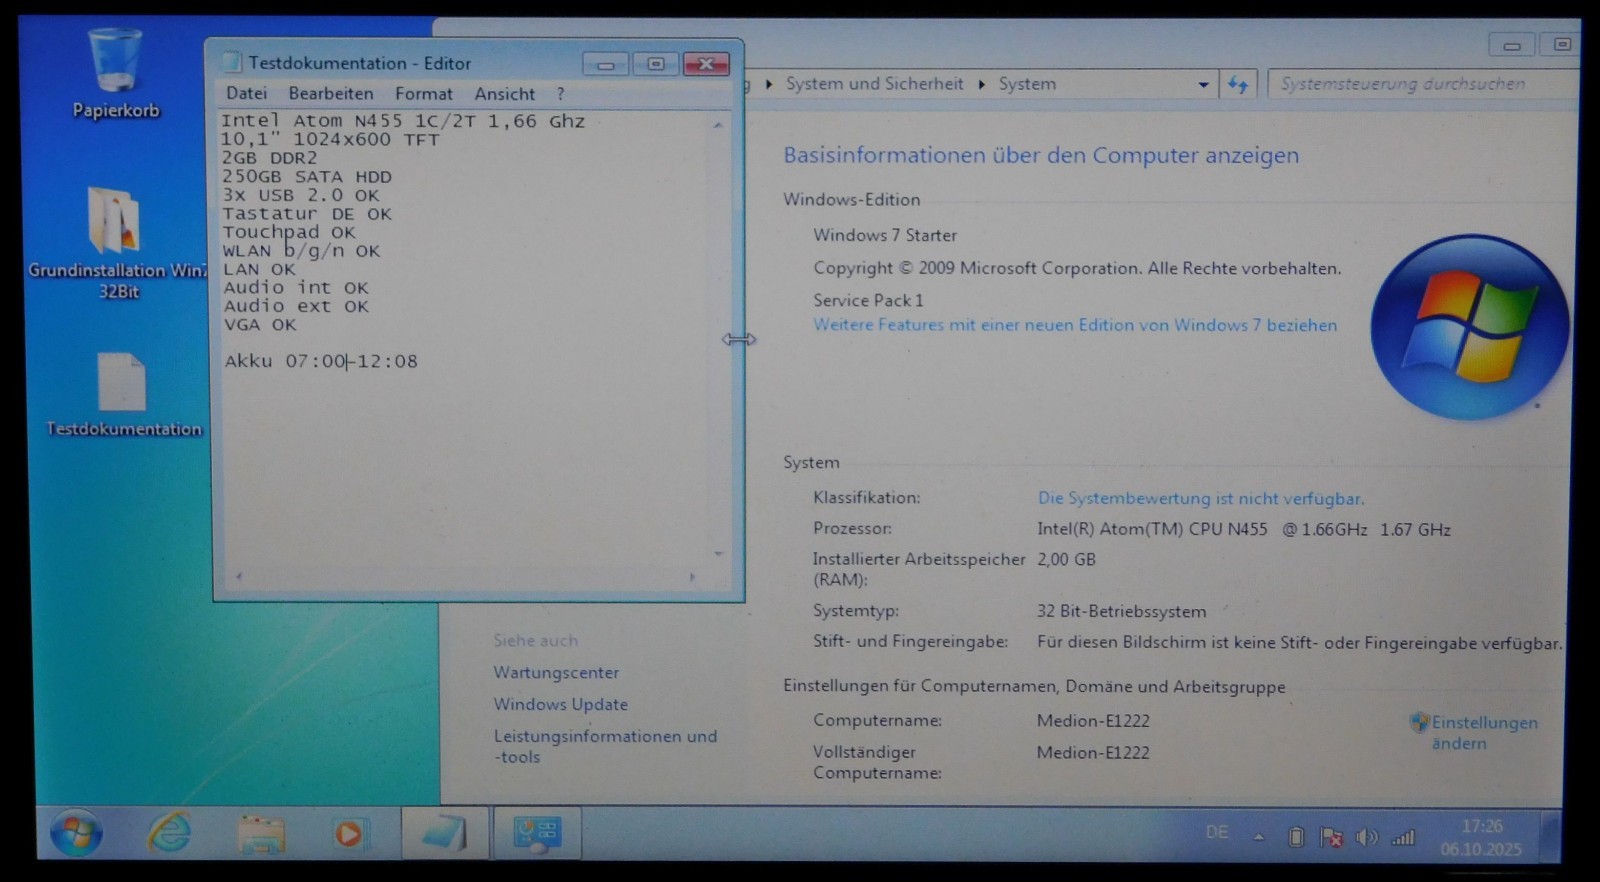Click the DE language indicator
This screenshot has height=882, width=1600.
pos(1217,832)
